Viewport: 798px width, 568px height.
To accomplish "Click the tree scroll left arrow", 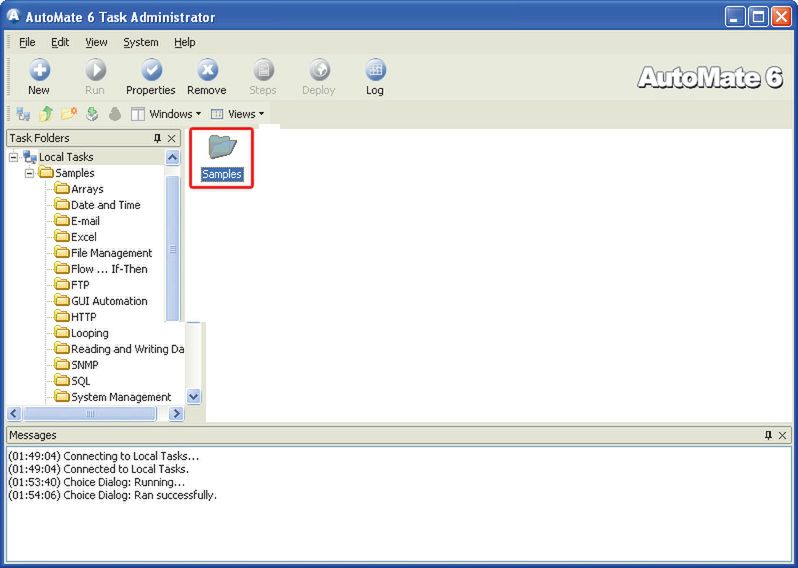I will click(14, 413).
